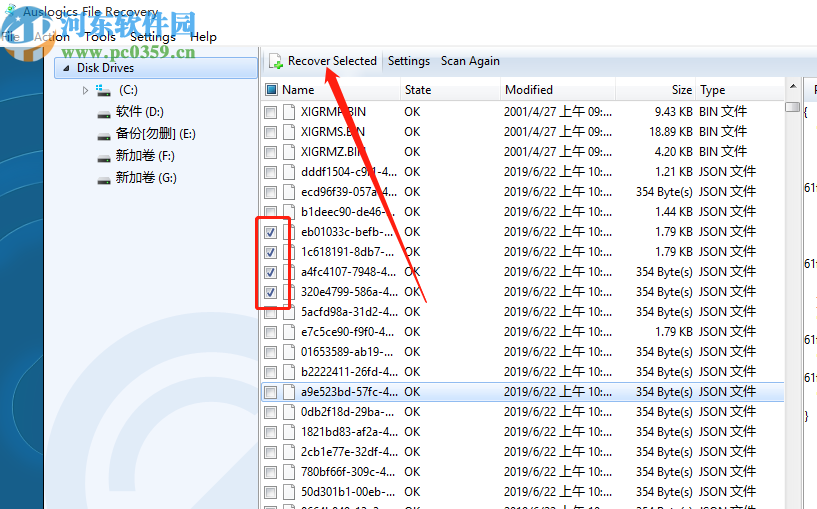The image size is (817, 509).
Task: Collapse the Disk Drives tree node
Action: [x=66, y=68]
